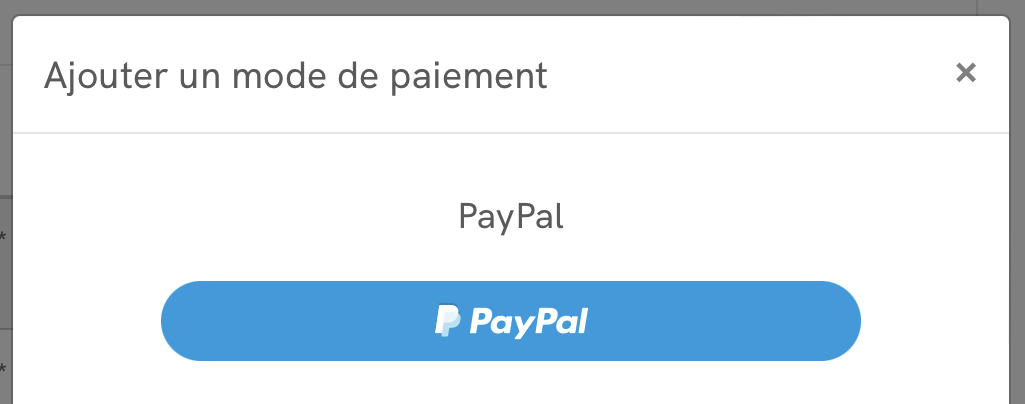Click the white area below the PayPal button

511,384
